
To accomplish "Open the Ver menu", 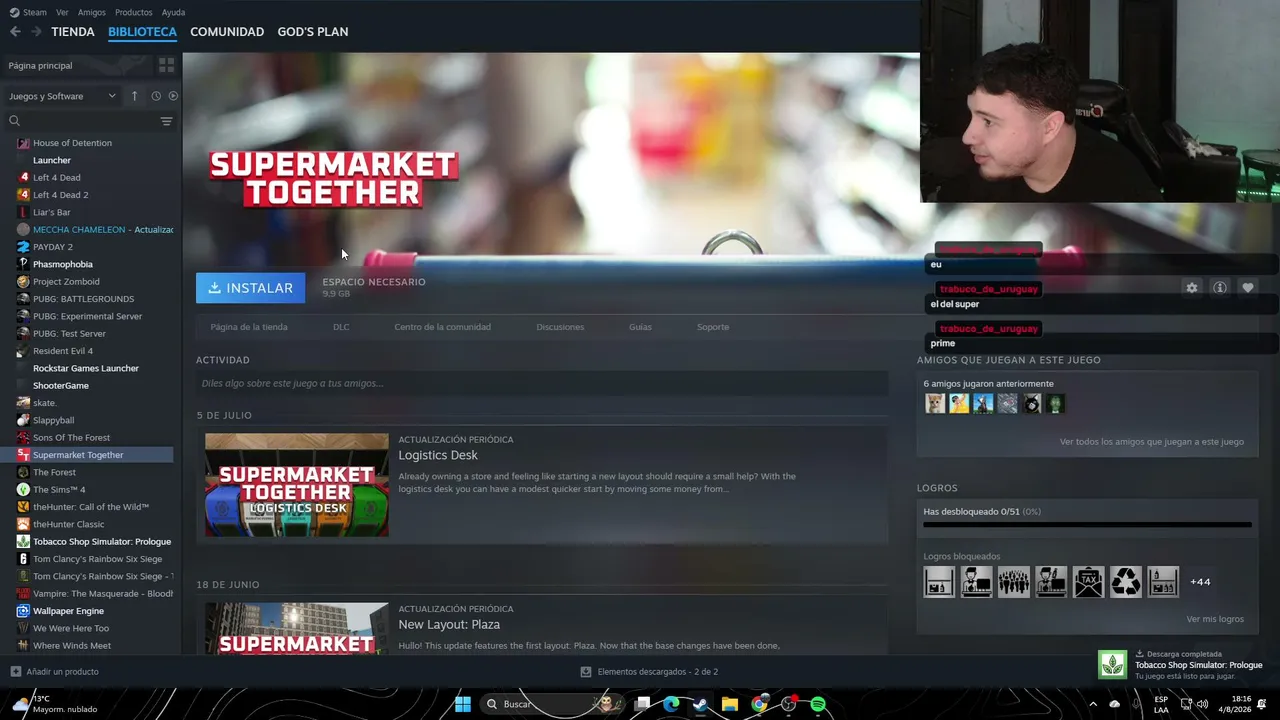I will [x=62, y=12].
